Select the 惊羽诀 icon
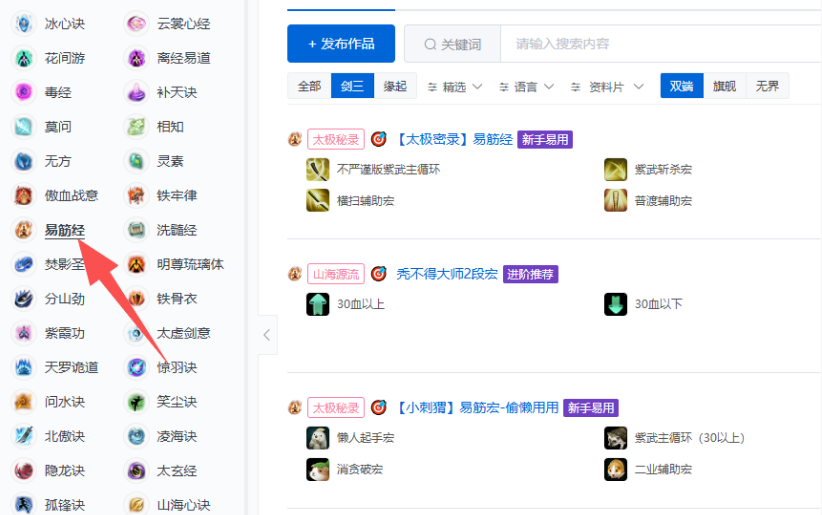The width and height of the screenshot is (822, 515). (136, 367)
